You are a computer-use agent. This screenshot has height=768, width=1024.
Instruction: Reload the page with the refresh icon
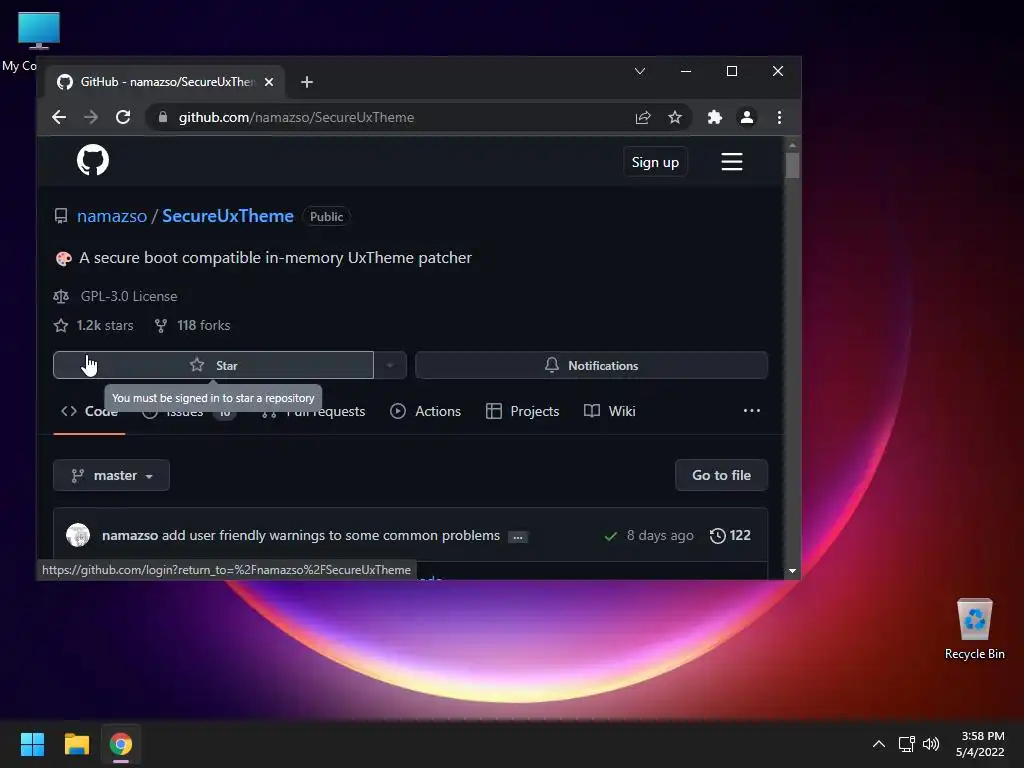pyautogui.click(x=123, y=118)
